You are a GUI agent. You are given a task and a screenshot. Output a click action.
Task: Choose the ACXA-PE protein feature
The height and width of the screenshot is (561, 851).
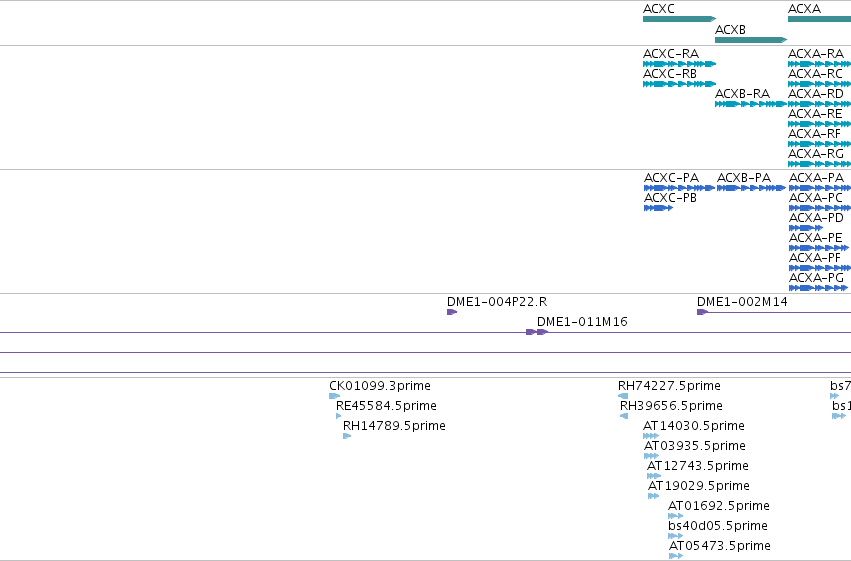[819, 248]
